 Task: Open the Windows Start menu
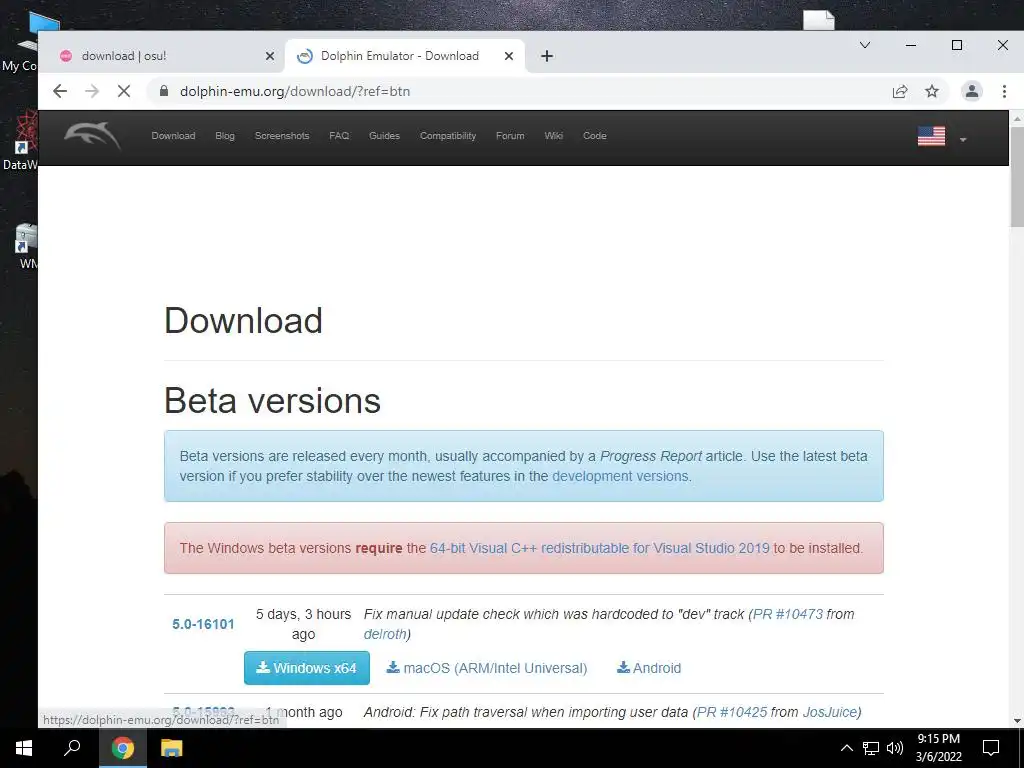[24, 748]
